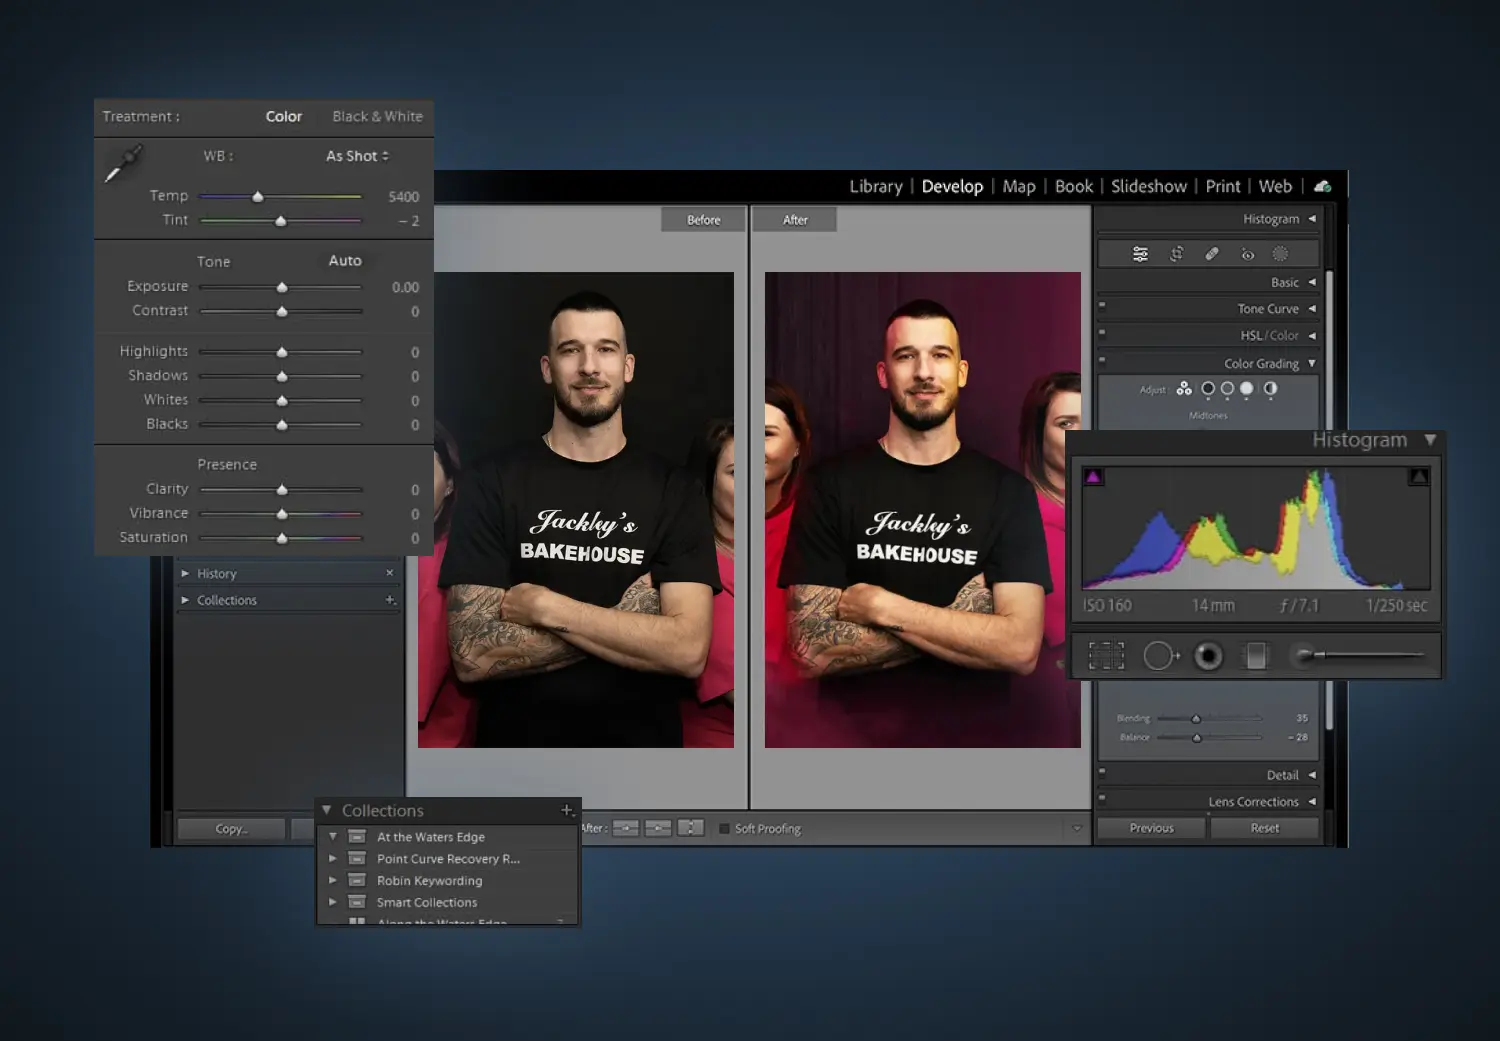The image size is (1500, 1041).
Task: Switch Color Grading to the Midtones wheel
Action: (x=1227, y=389)
